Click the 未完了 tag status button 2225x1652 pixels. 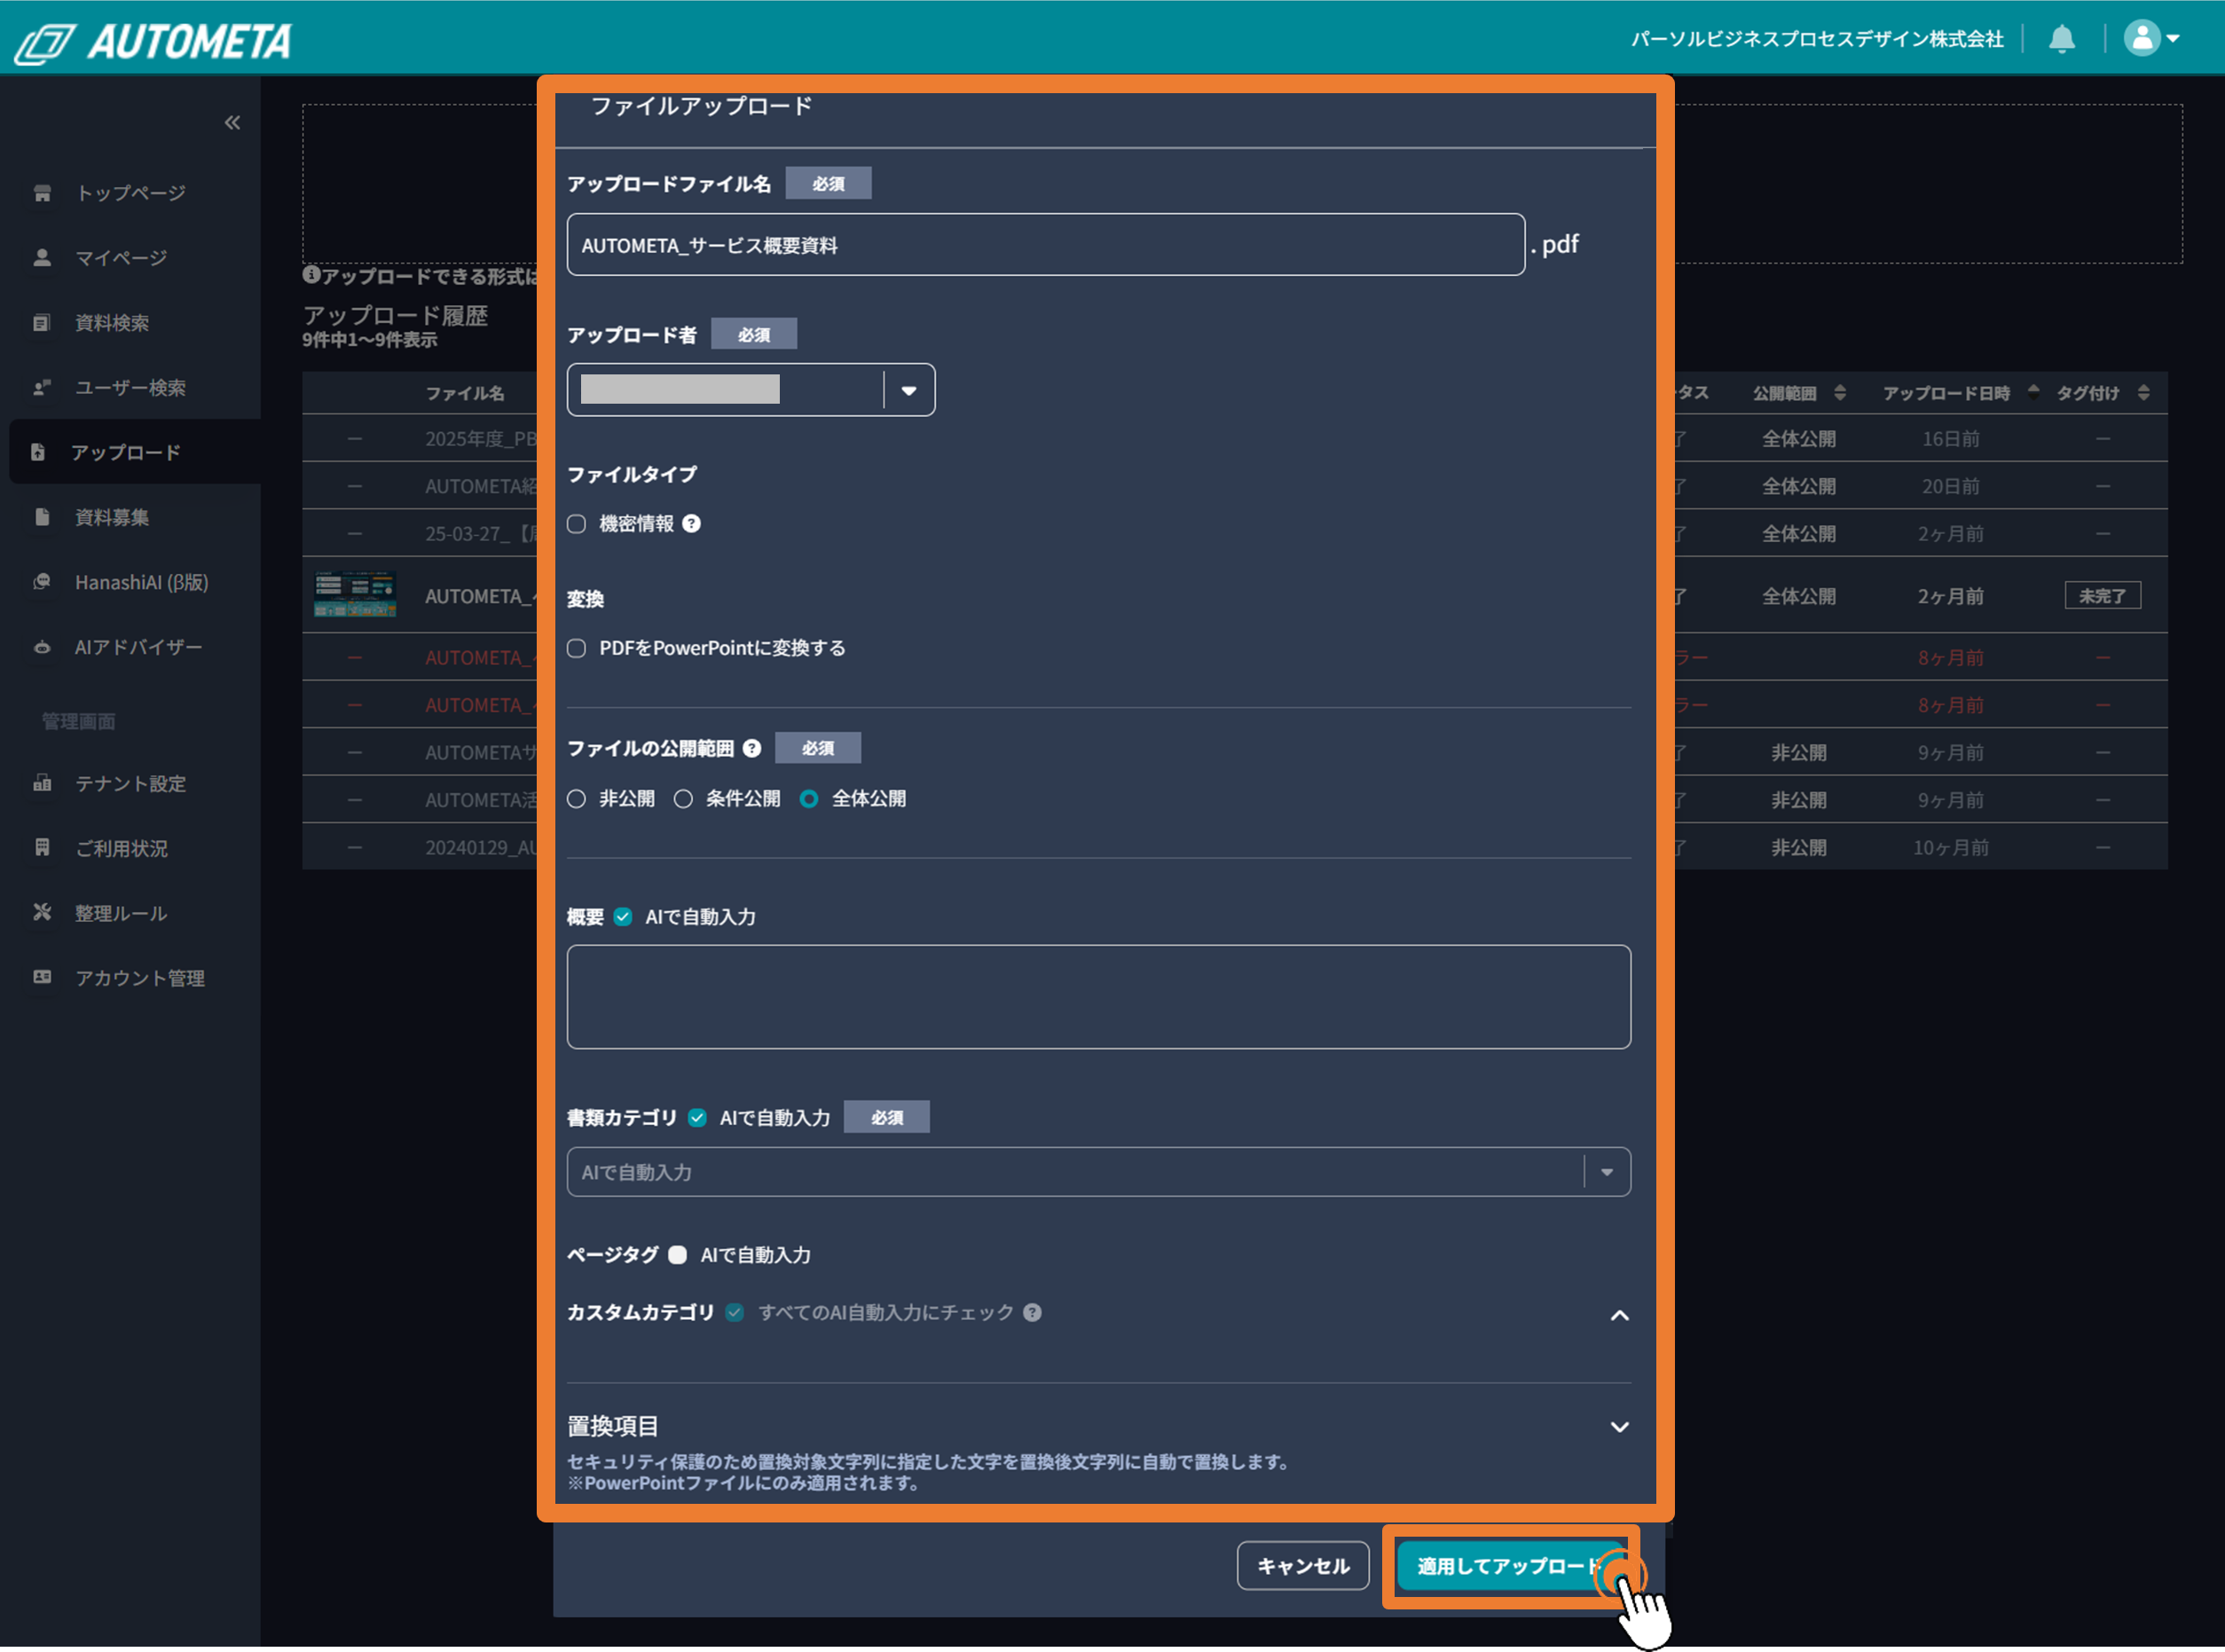[2102, 596]
